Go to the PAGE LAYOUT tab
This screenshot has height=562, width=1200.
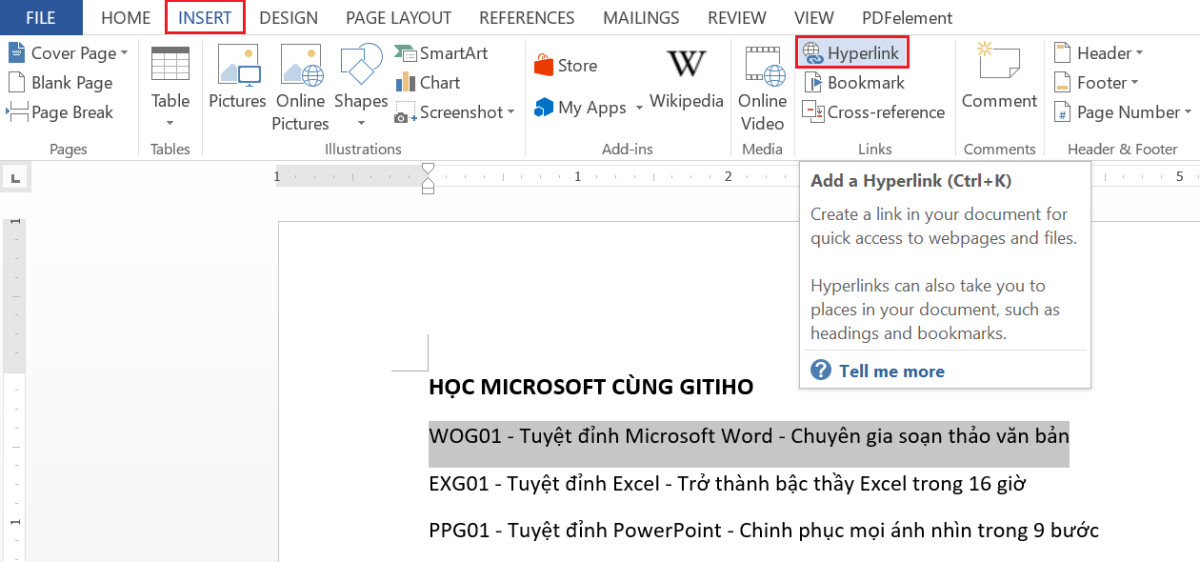[398, 18]
